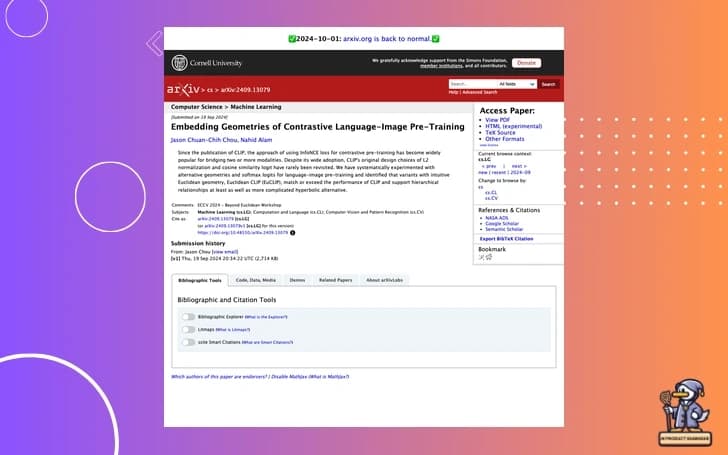Enable the Litmaps toggle
Screen dimensions: 728x455
[188, 329]
